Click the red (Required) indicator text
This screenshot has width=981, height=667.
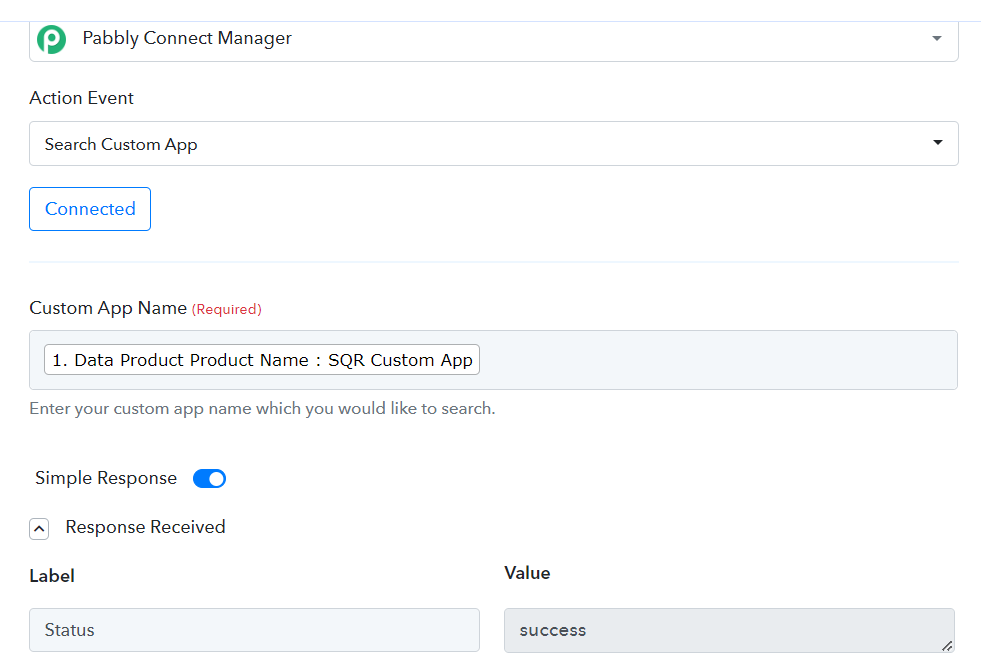click(226, 309)
